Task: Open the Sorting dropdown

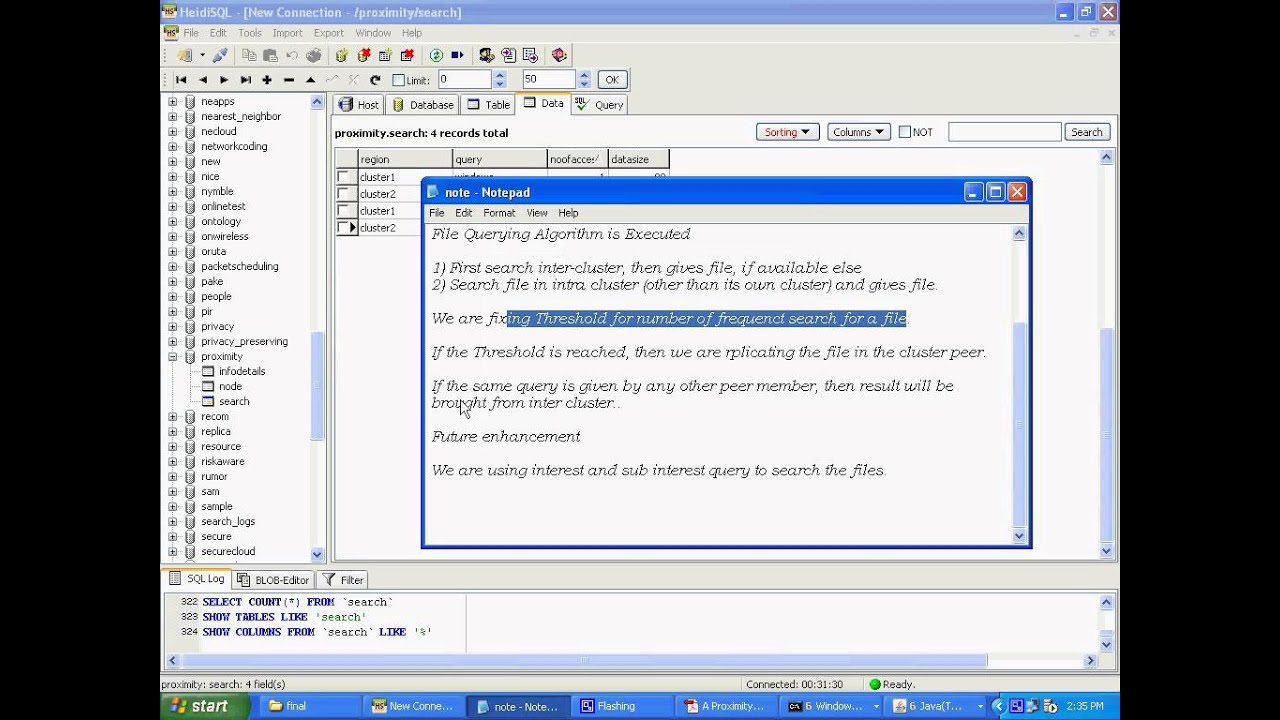Action: 788,132
